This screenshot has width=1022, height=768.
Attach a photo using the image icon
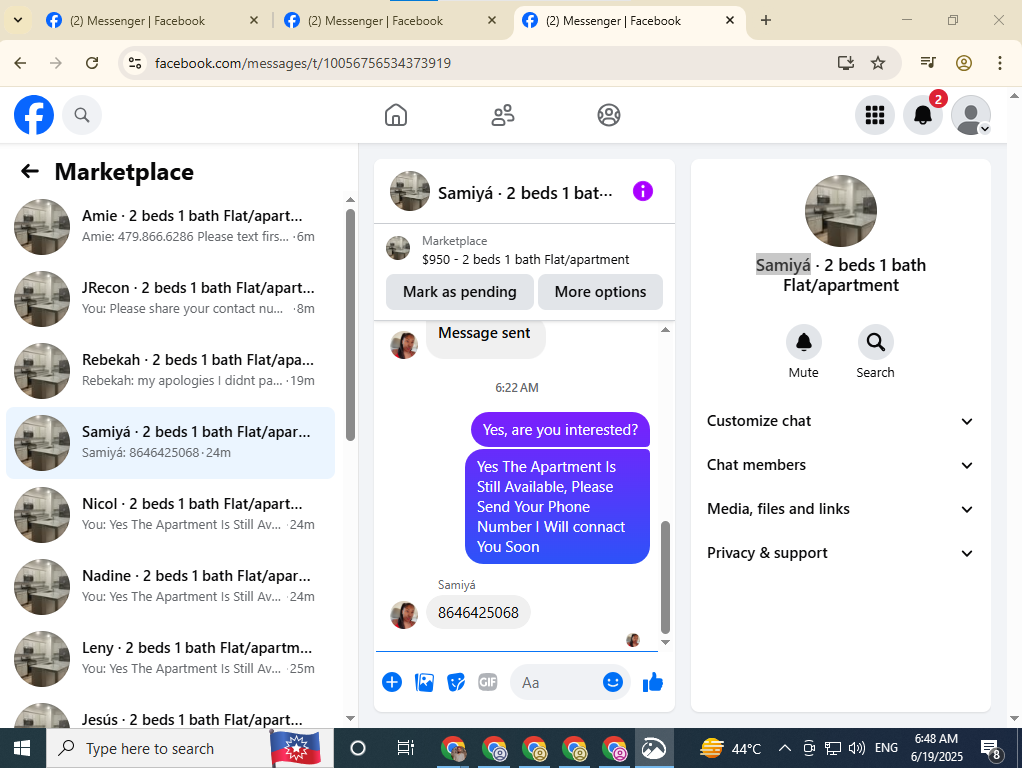424,683
